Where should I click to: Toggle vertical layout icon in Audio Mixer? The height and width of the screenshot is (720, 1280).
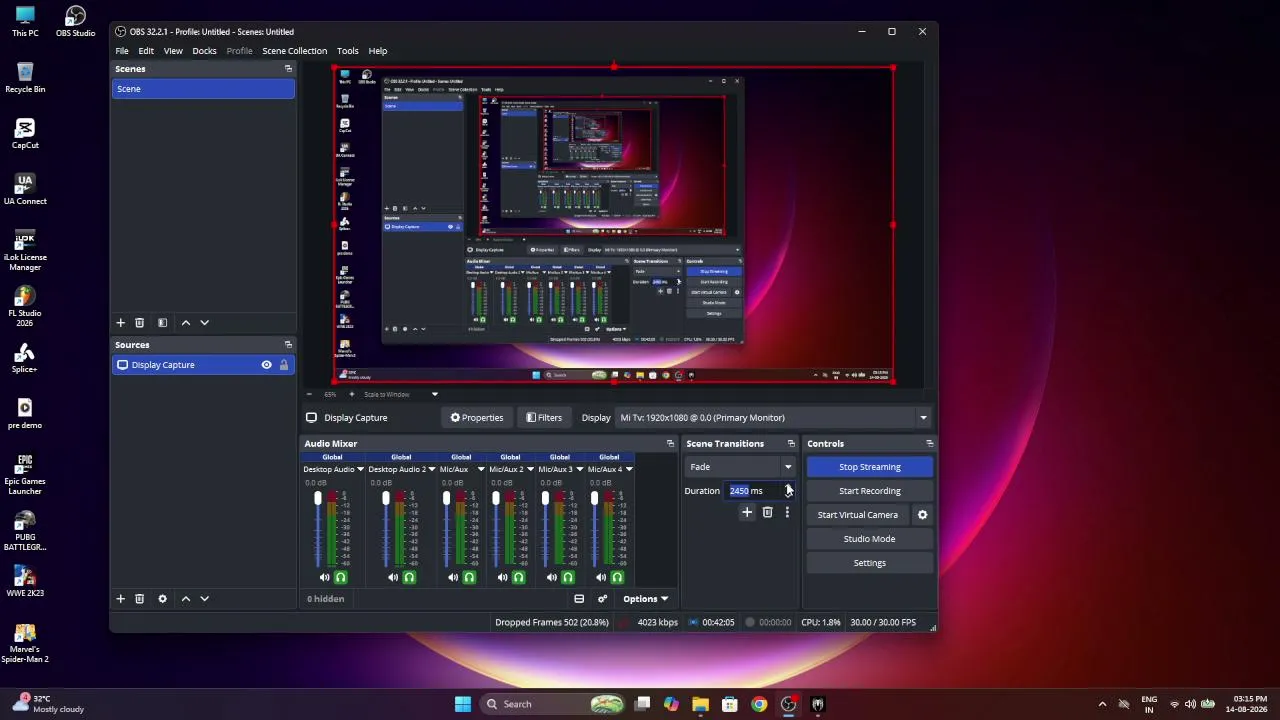click(x=579, y=599)
